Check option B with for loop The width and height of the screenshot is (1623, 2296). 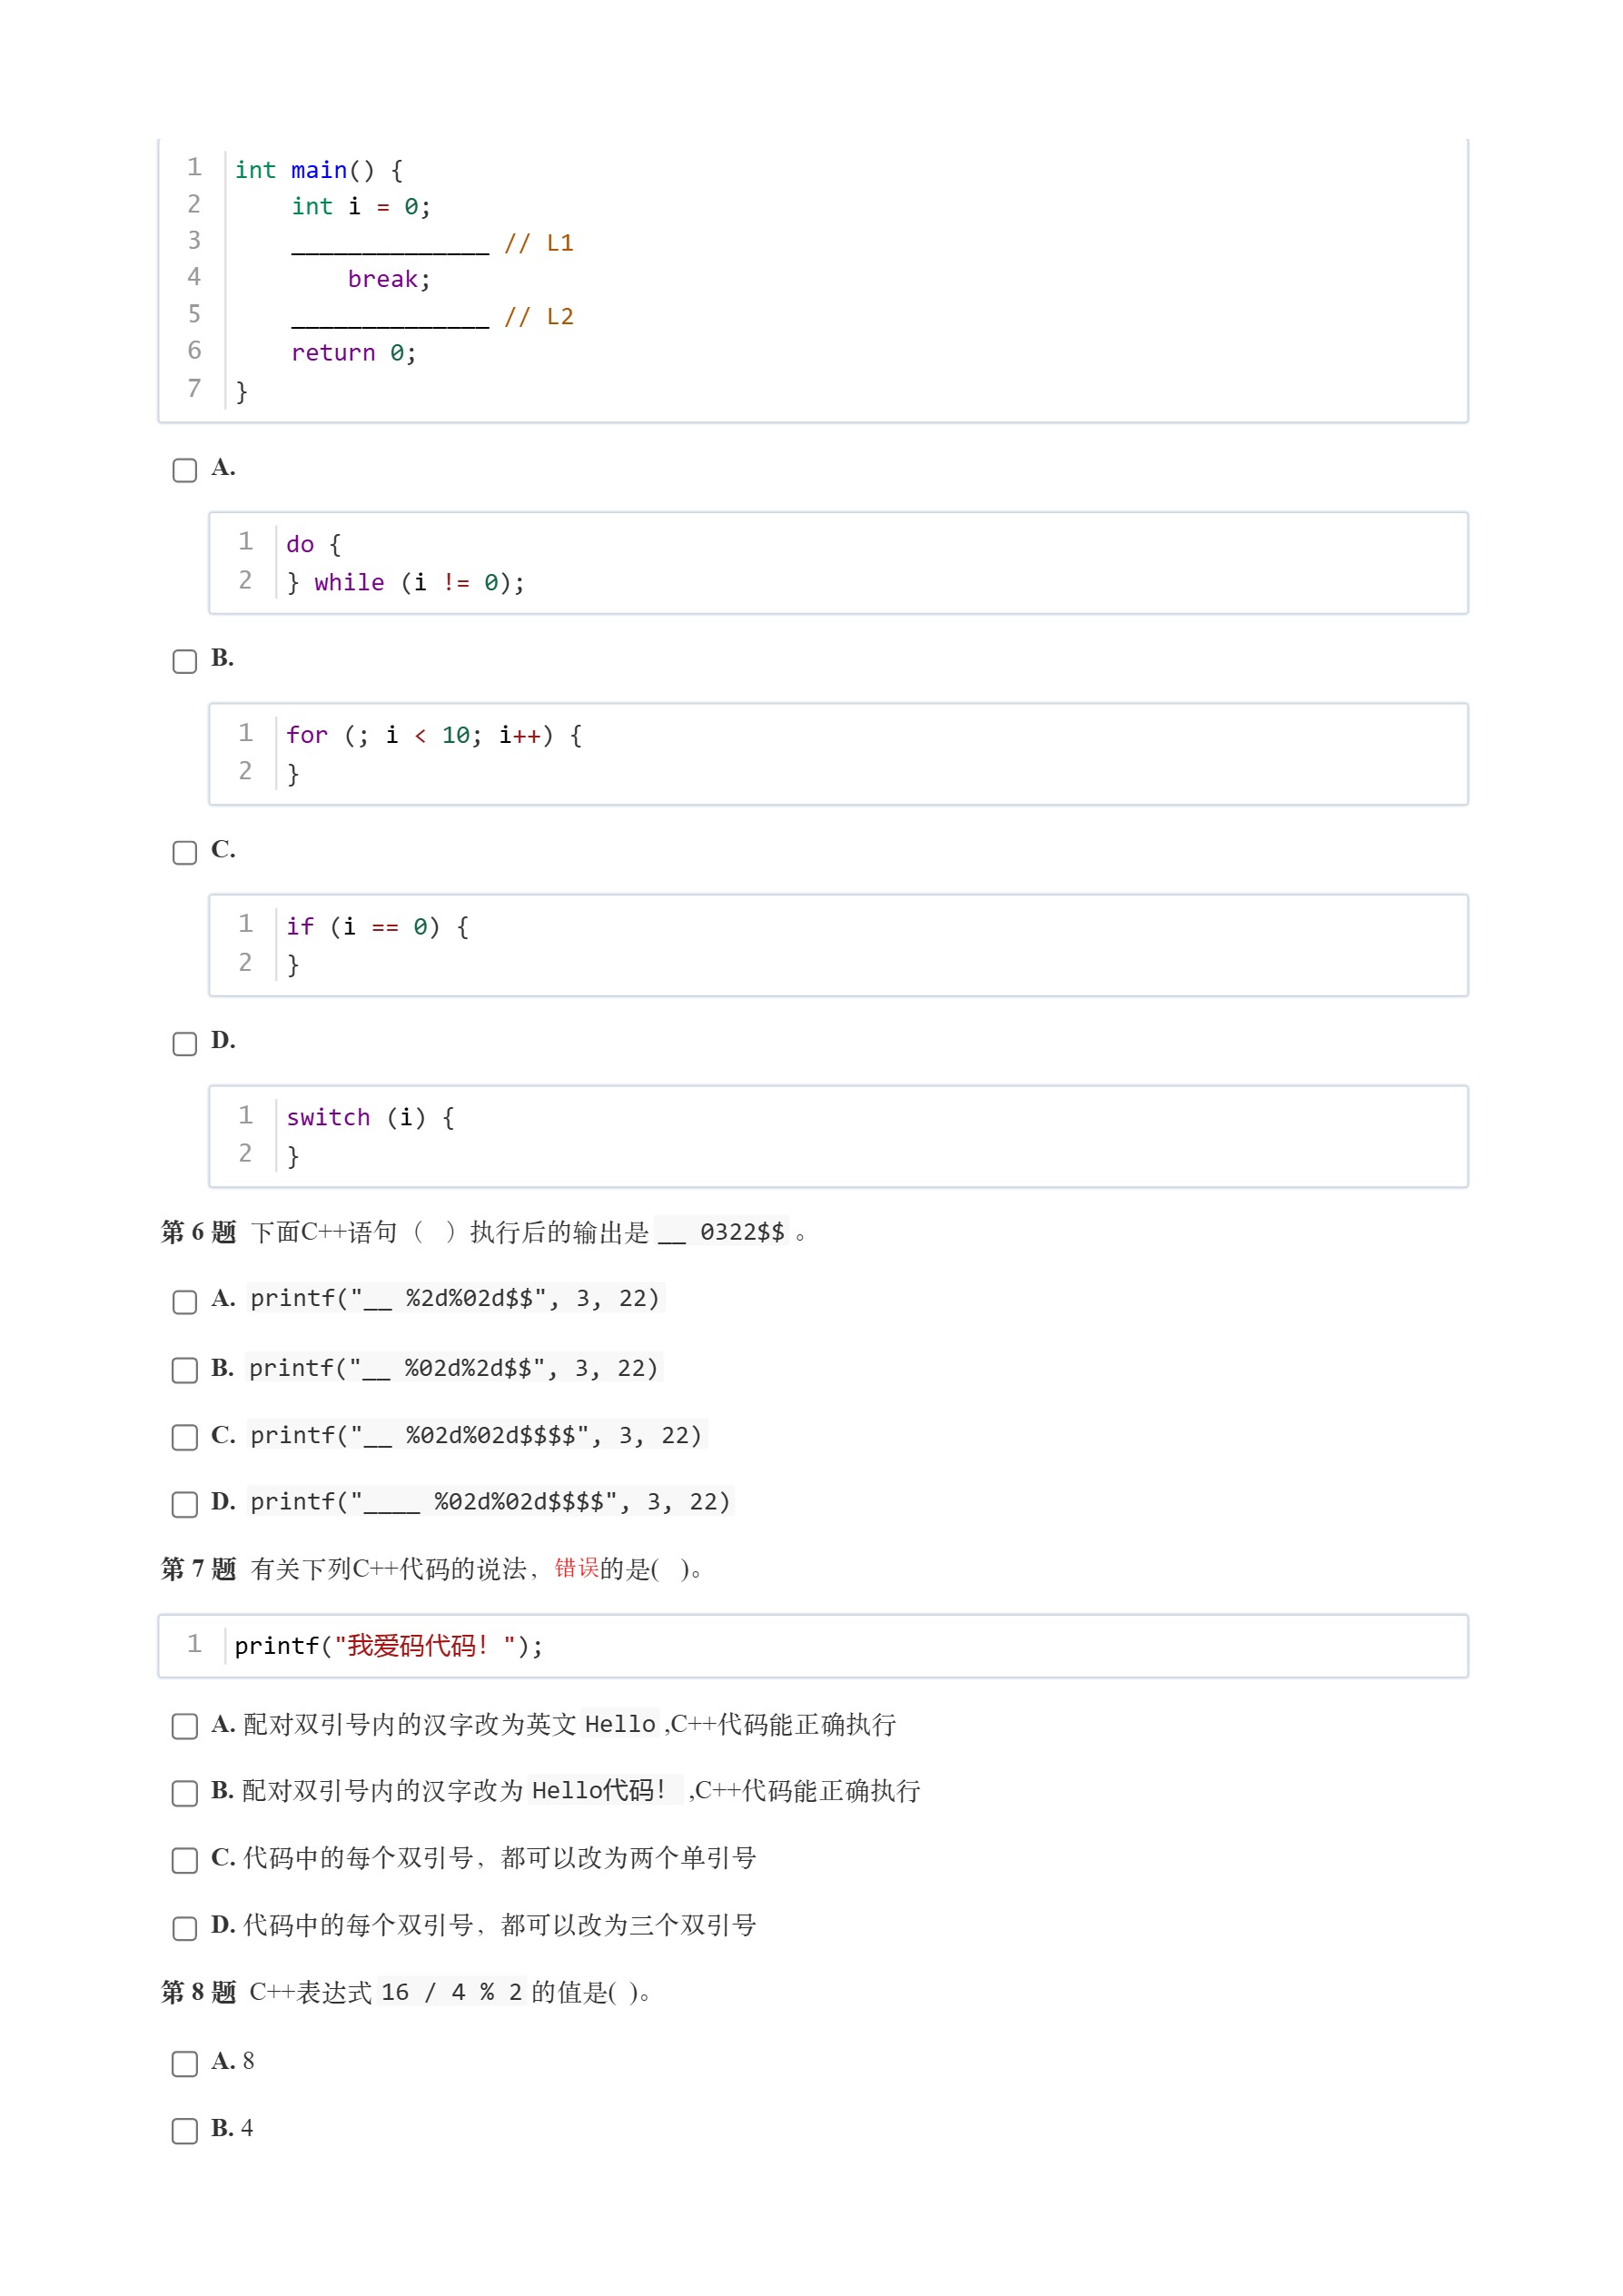[185, 661]
